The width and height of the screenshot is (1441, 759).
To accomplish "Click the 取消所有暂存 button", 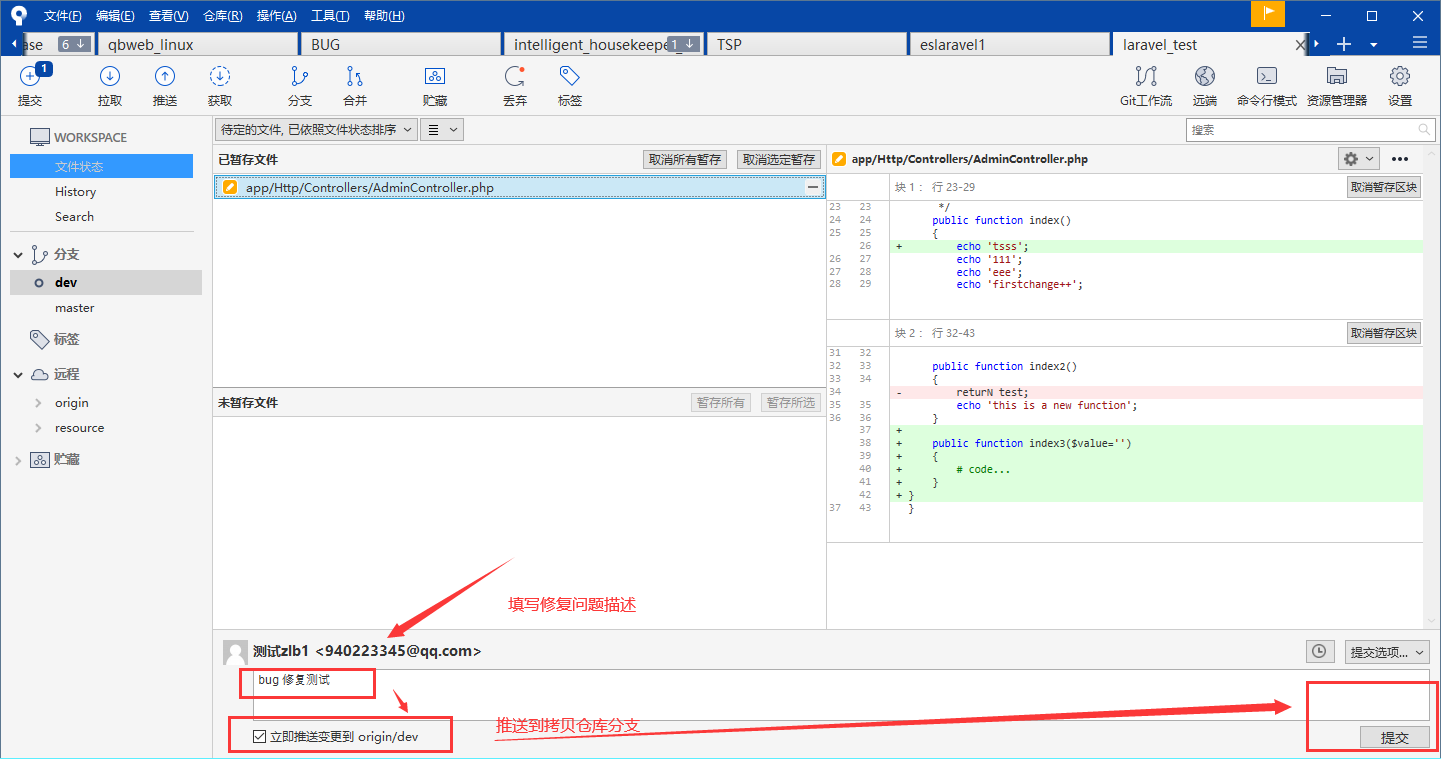I will point(684,160).
